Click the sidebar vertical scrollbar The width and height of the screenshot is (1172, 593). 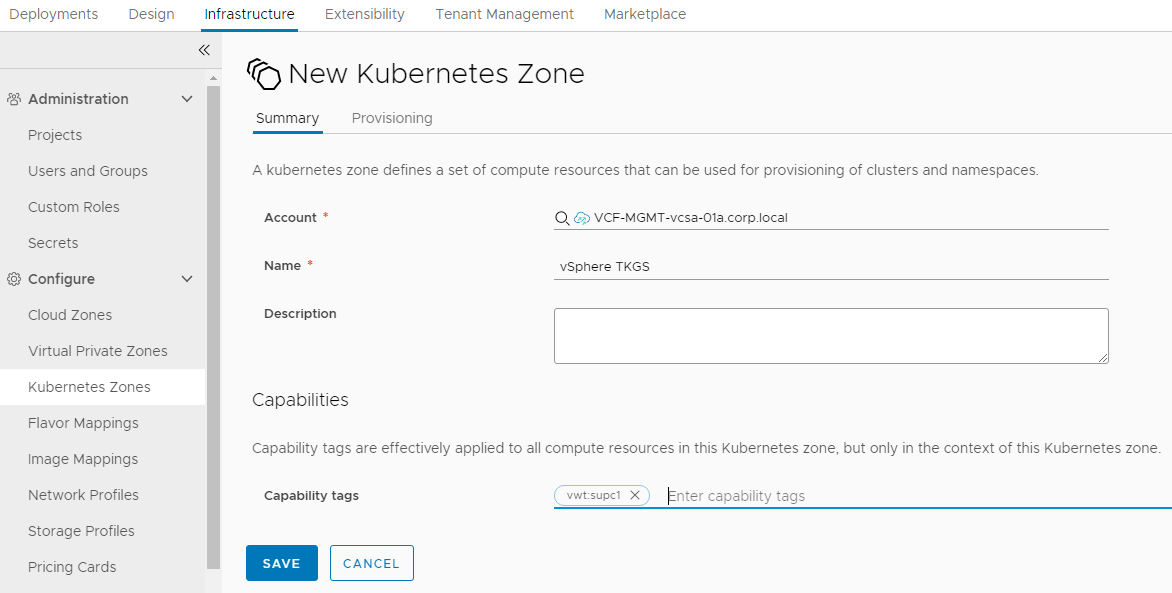tap(213, 327)
